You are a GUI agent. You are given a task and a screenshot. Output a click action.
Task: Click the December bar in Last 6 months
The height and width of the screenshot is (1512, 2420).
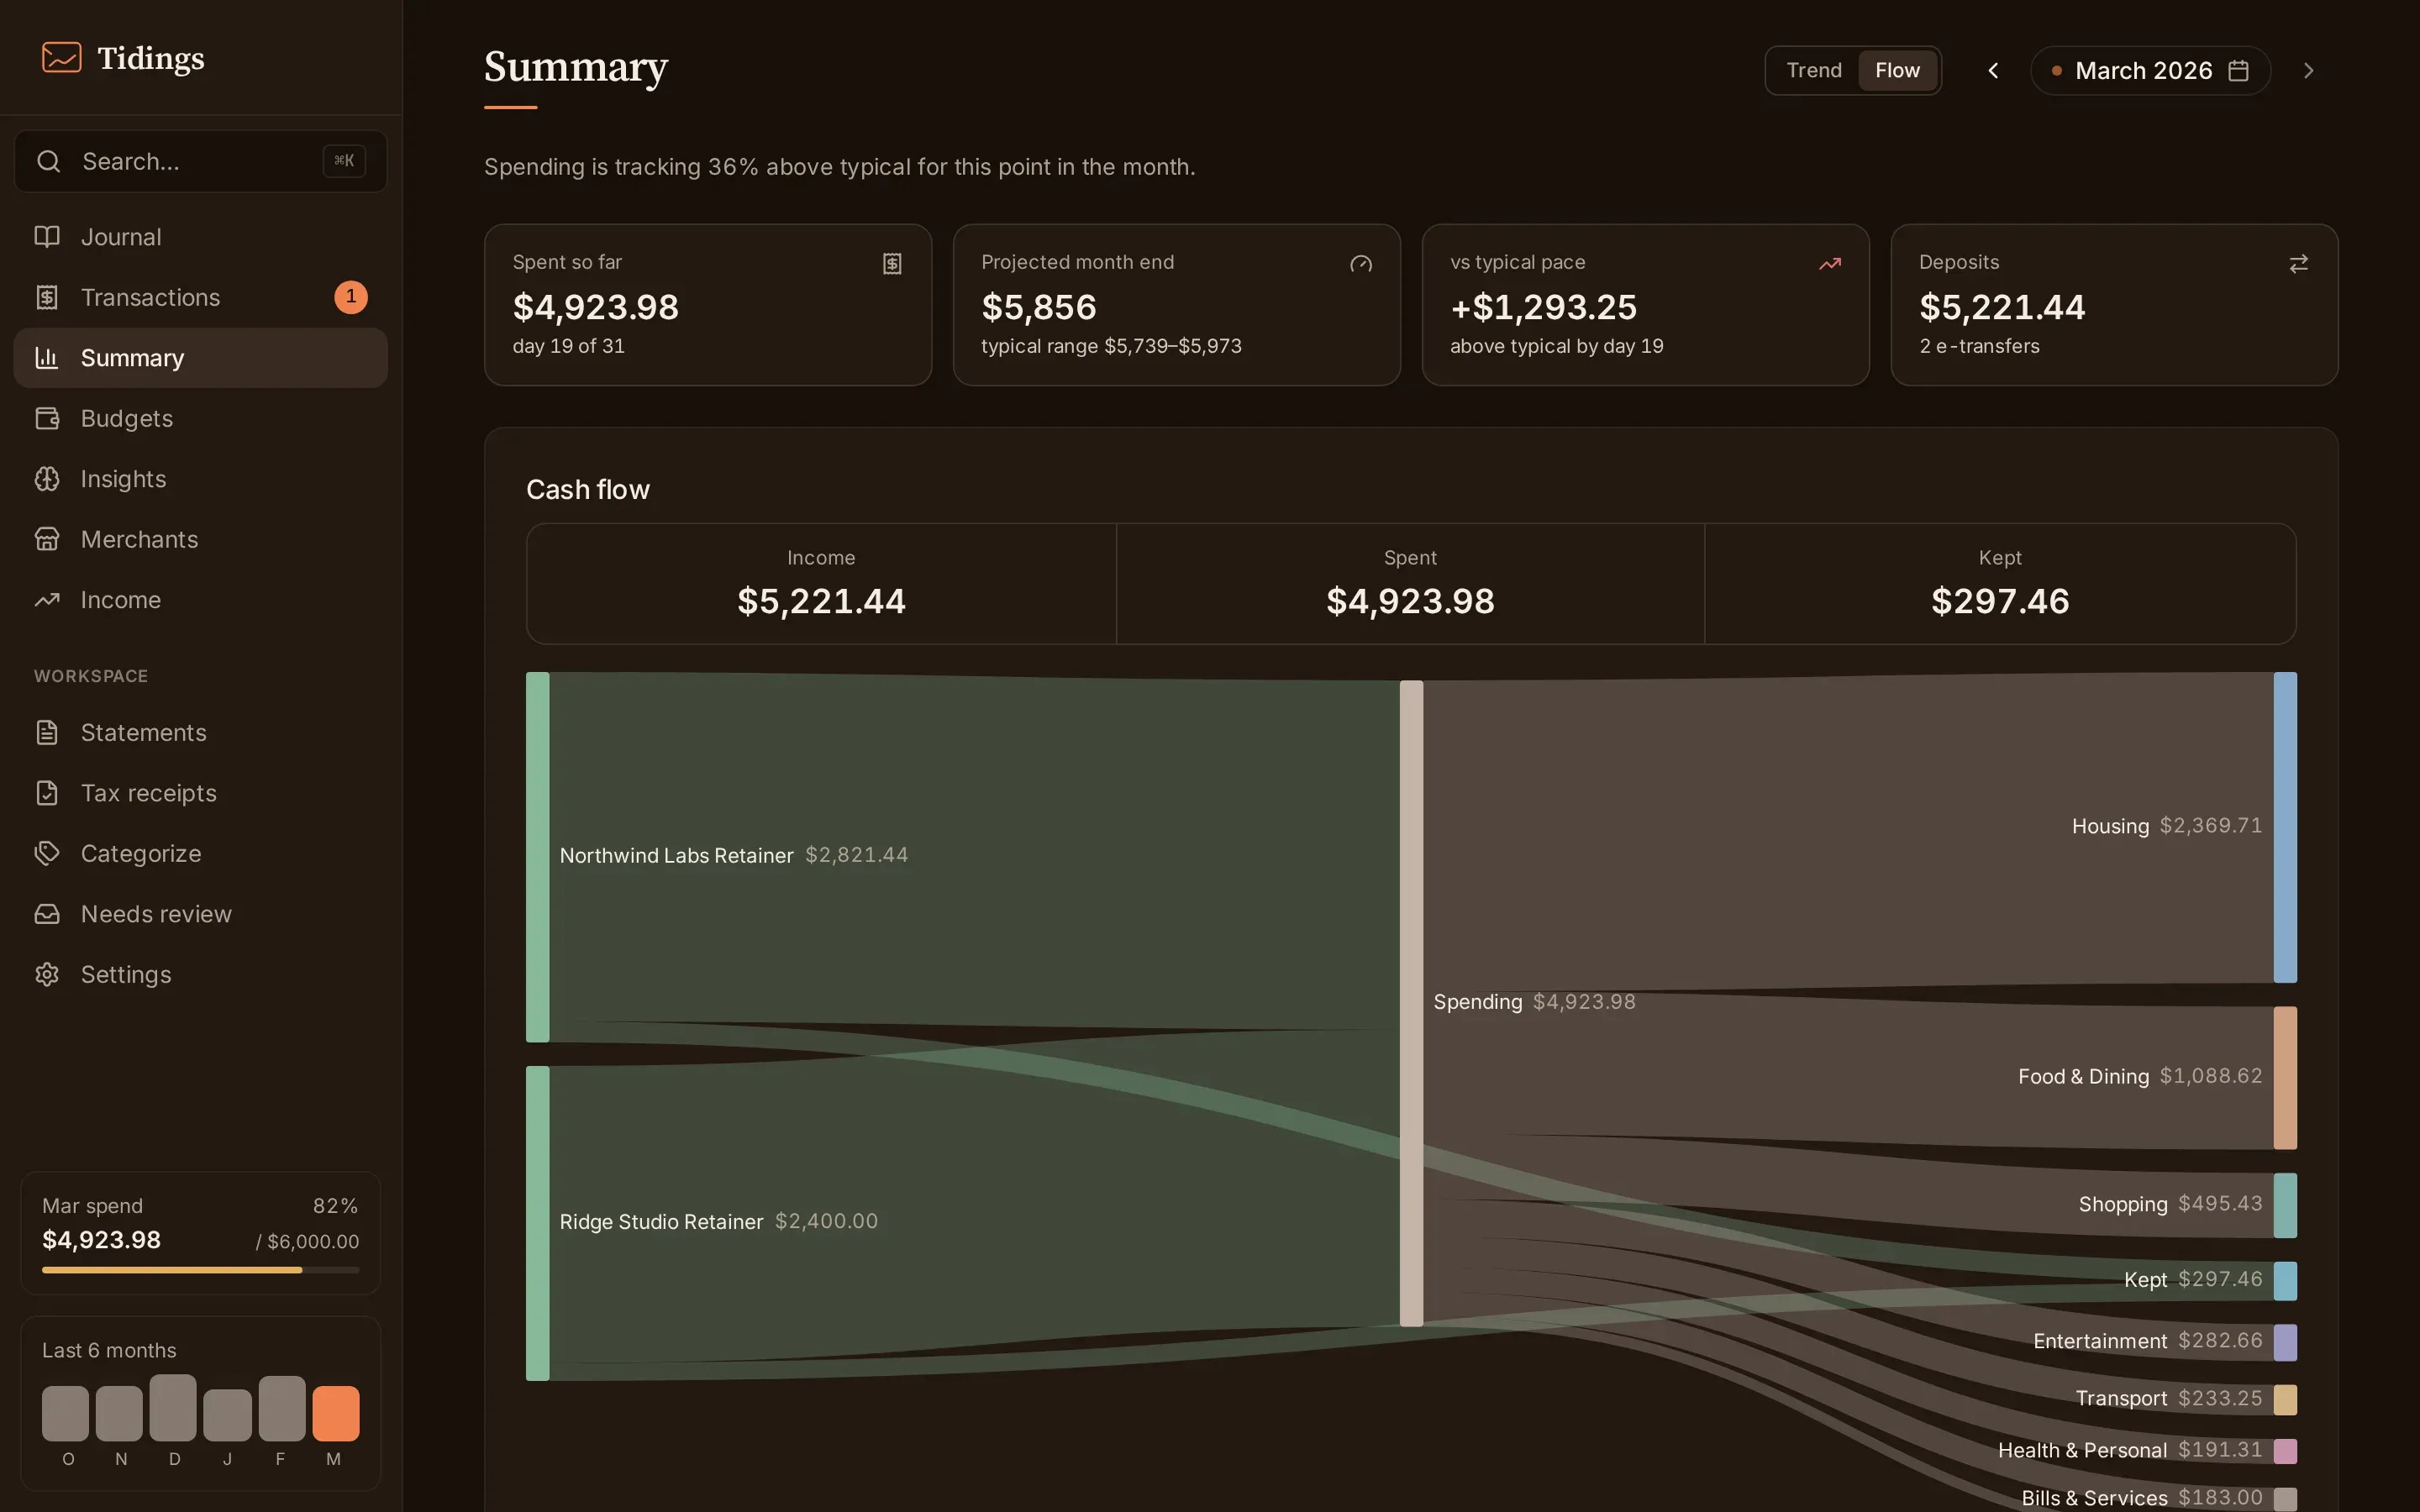[173, 1407]
